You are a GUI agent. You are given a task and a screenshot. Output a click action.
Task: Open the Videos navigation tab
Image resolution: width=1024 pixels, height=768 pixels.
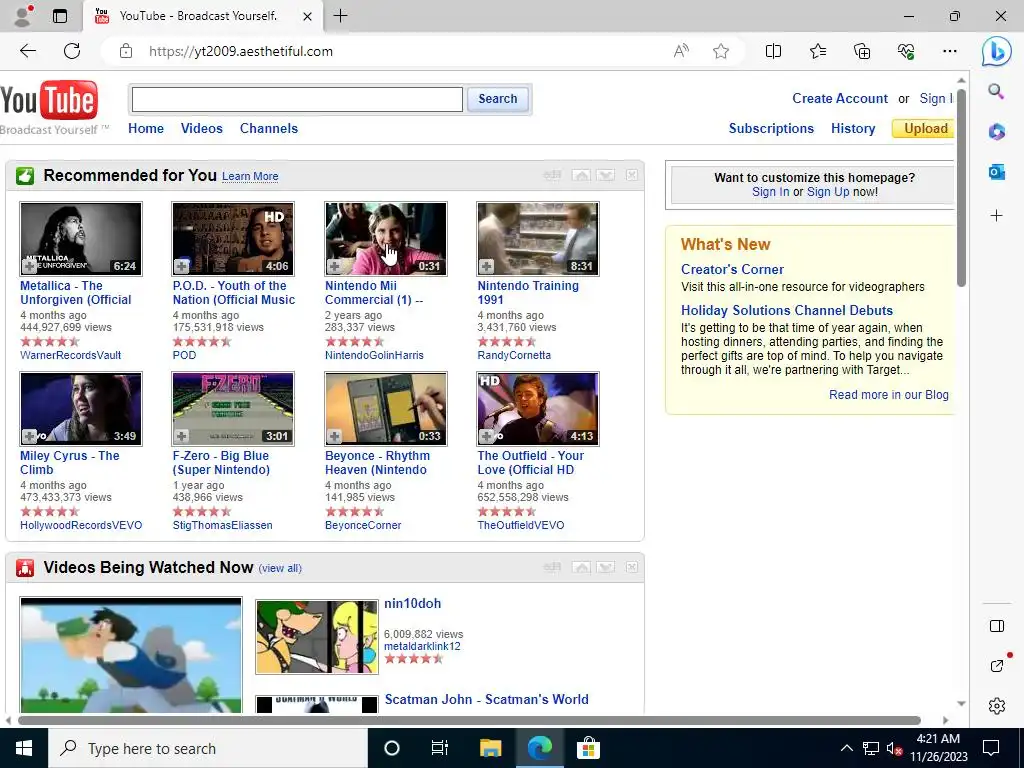click(x=202, y=129)
